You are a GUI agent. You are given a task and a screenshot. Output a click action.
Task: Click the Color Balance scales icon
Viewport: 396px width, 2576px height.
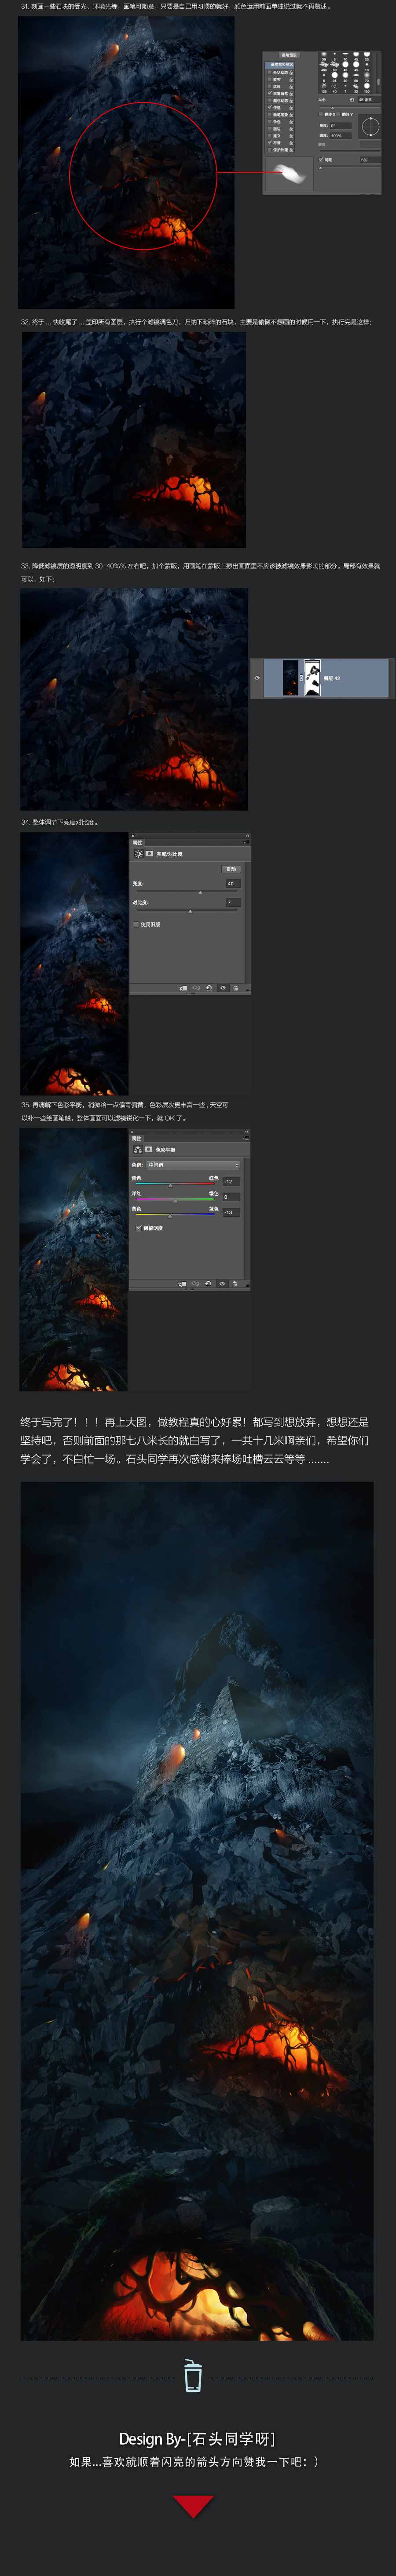(x=138, y=1150)
